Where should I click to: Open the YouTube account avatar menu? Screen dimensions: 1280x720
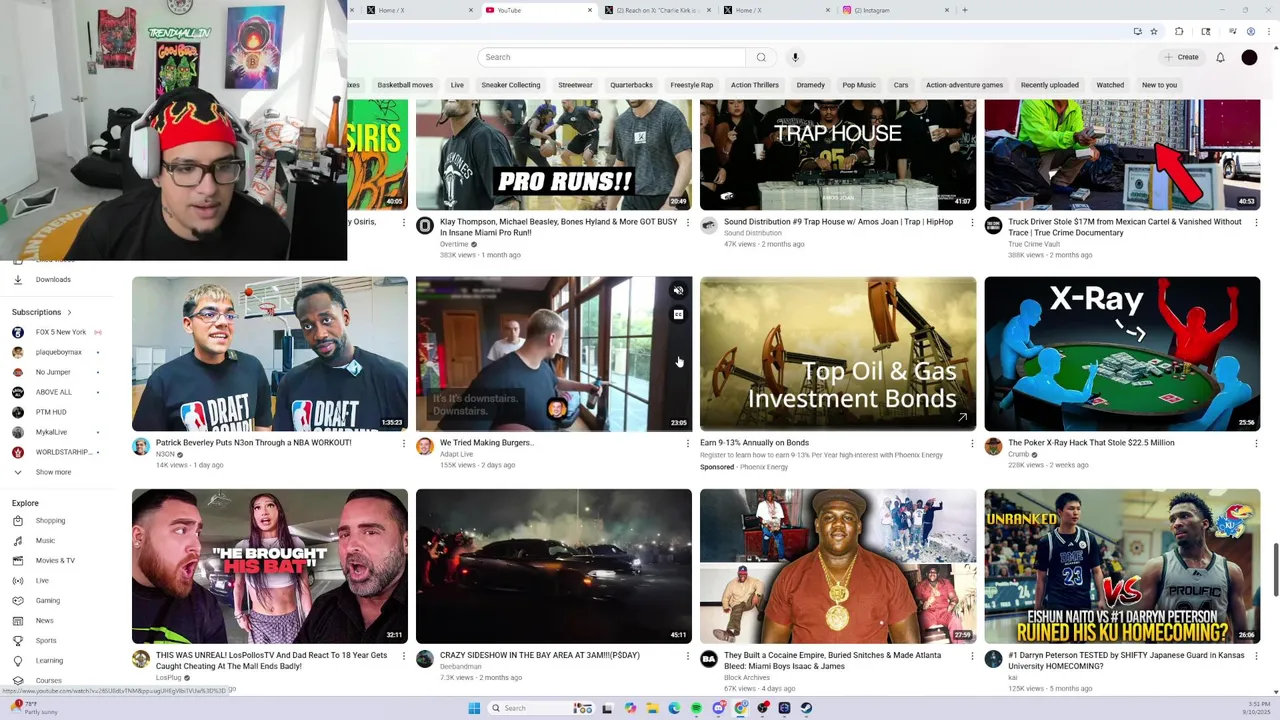coord(1249,57)
